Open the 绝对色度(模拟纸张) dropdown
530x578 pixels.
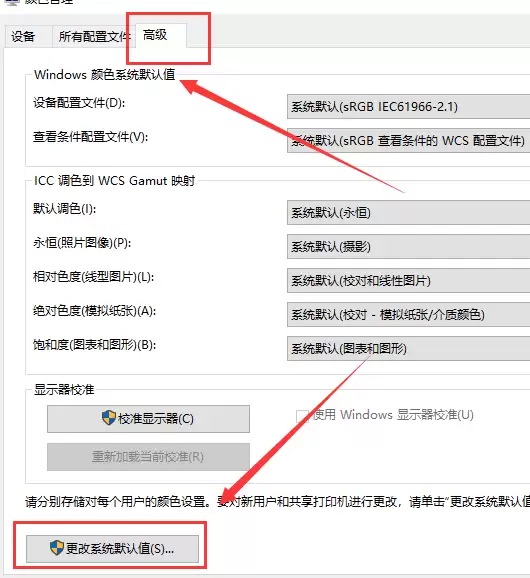(x=408, y=314)
